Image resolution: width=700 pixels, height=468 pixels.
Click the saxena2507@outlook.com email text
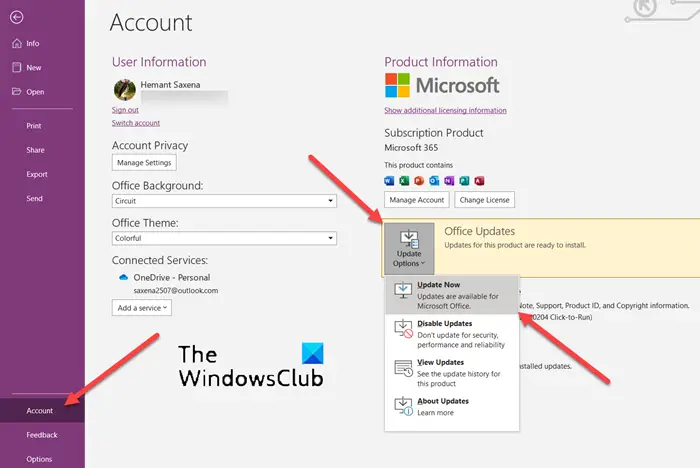pos(176,291)
